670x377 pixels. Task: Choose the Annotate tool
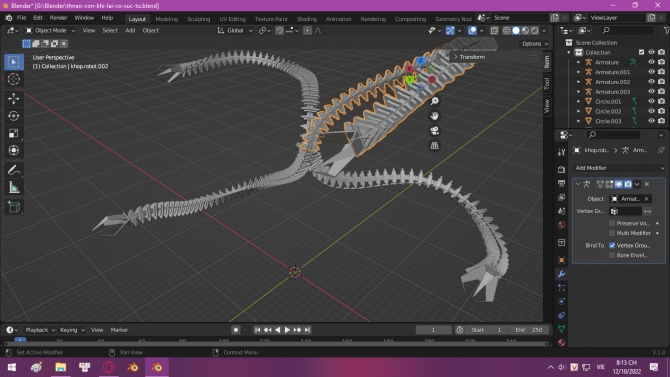point(14,171)
